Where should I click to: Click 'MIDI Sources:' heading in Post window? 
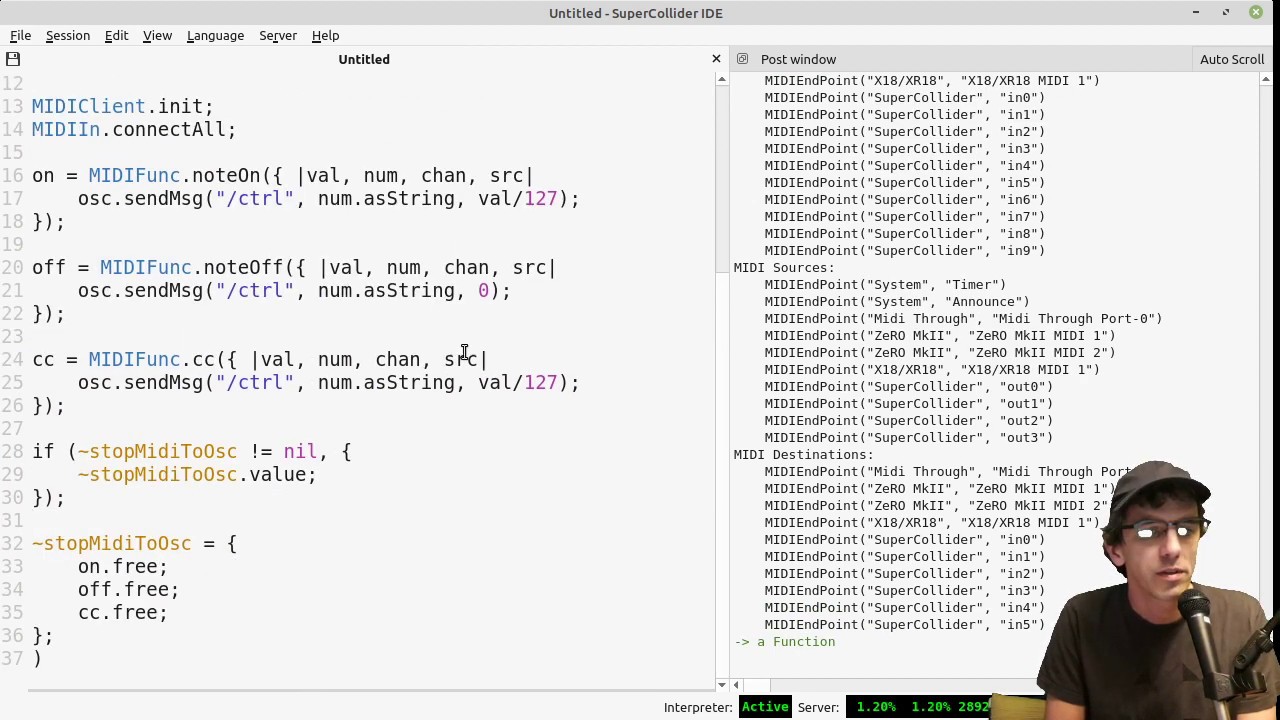pos(784,267)
